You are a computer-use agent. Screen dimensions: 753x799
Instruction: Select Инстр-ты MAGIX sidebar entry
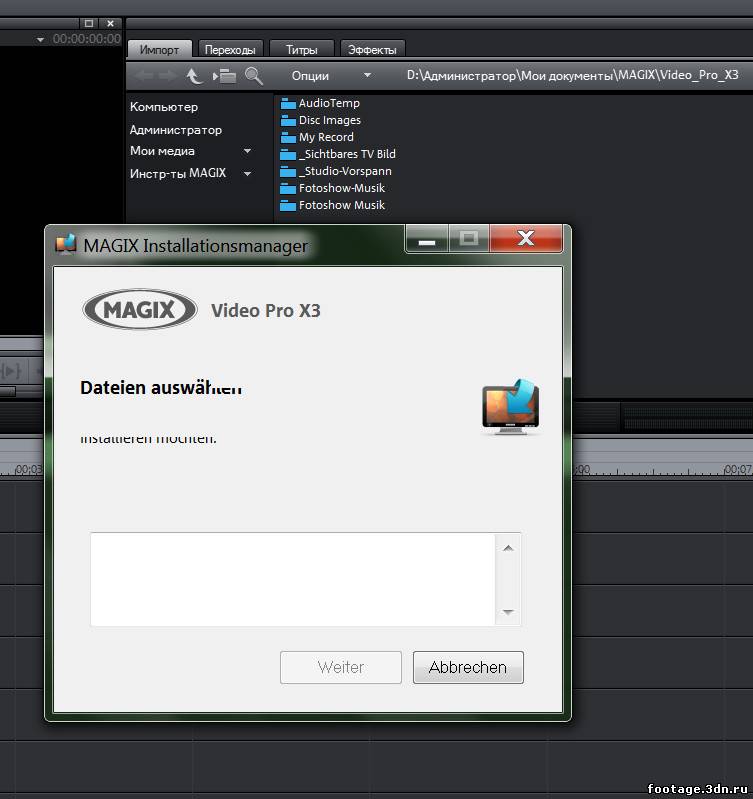pyautogui.click(x=178, y=173)
